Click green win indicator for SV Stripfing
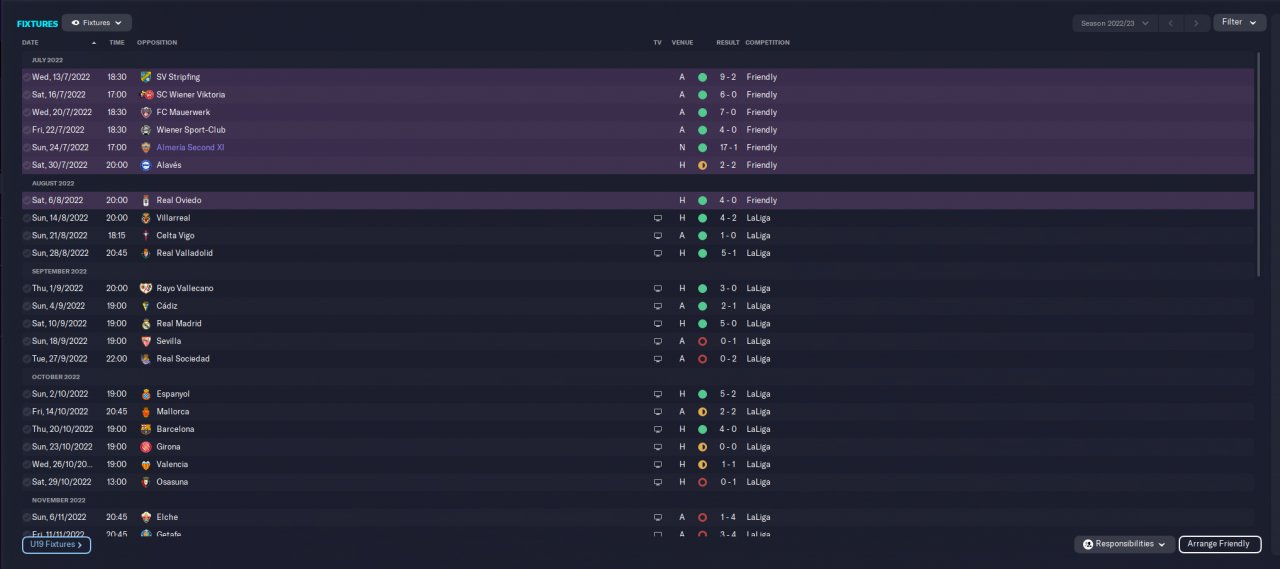1280x569 pixels. pyautogui.click(x=702, y=77)
